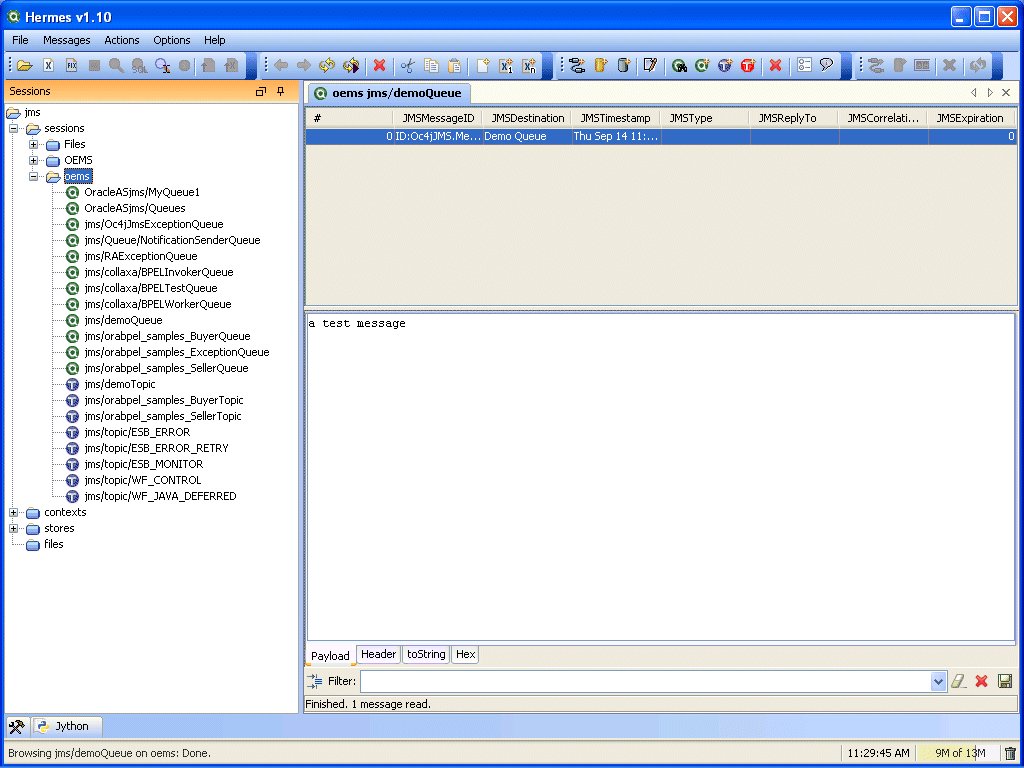Image resolution: width=1024 pixels, height=768 pixels.
Task: Click the paste clipboard icon
Action: (455, 65)
